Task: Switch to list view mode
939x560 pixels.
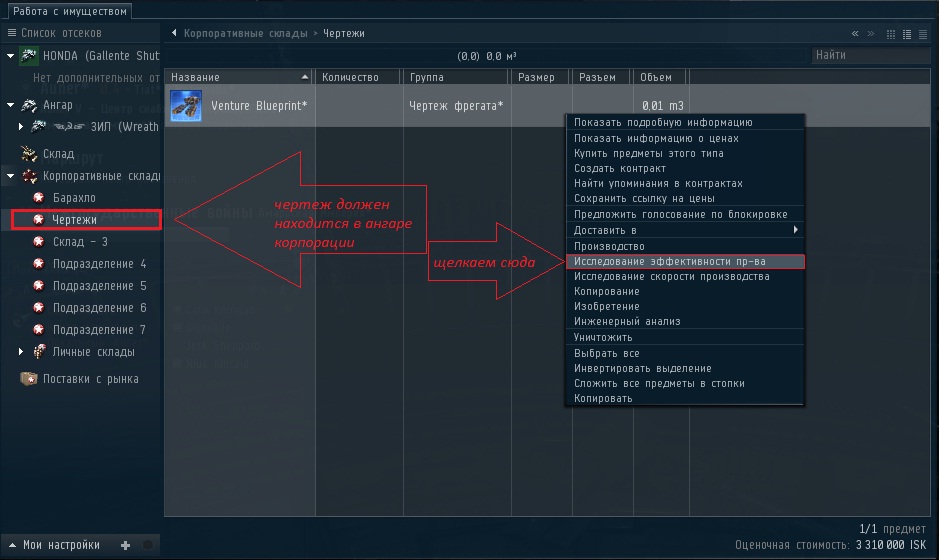Action: [x=923, y=34]
